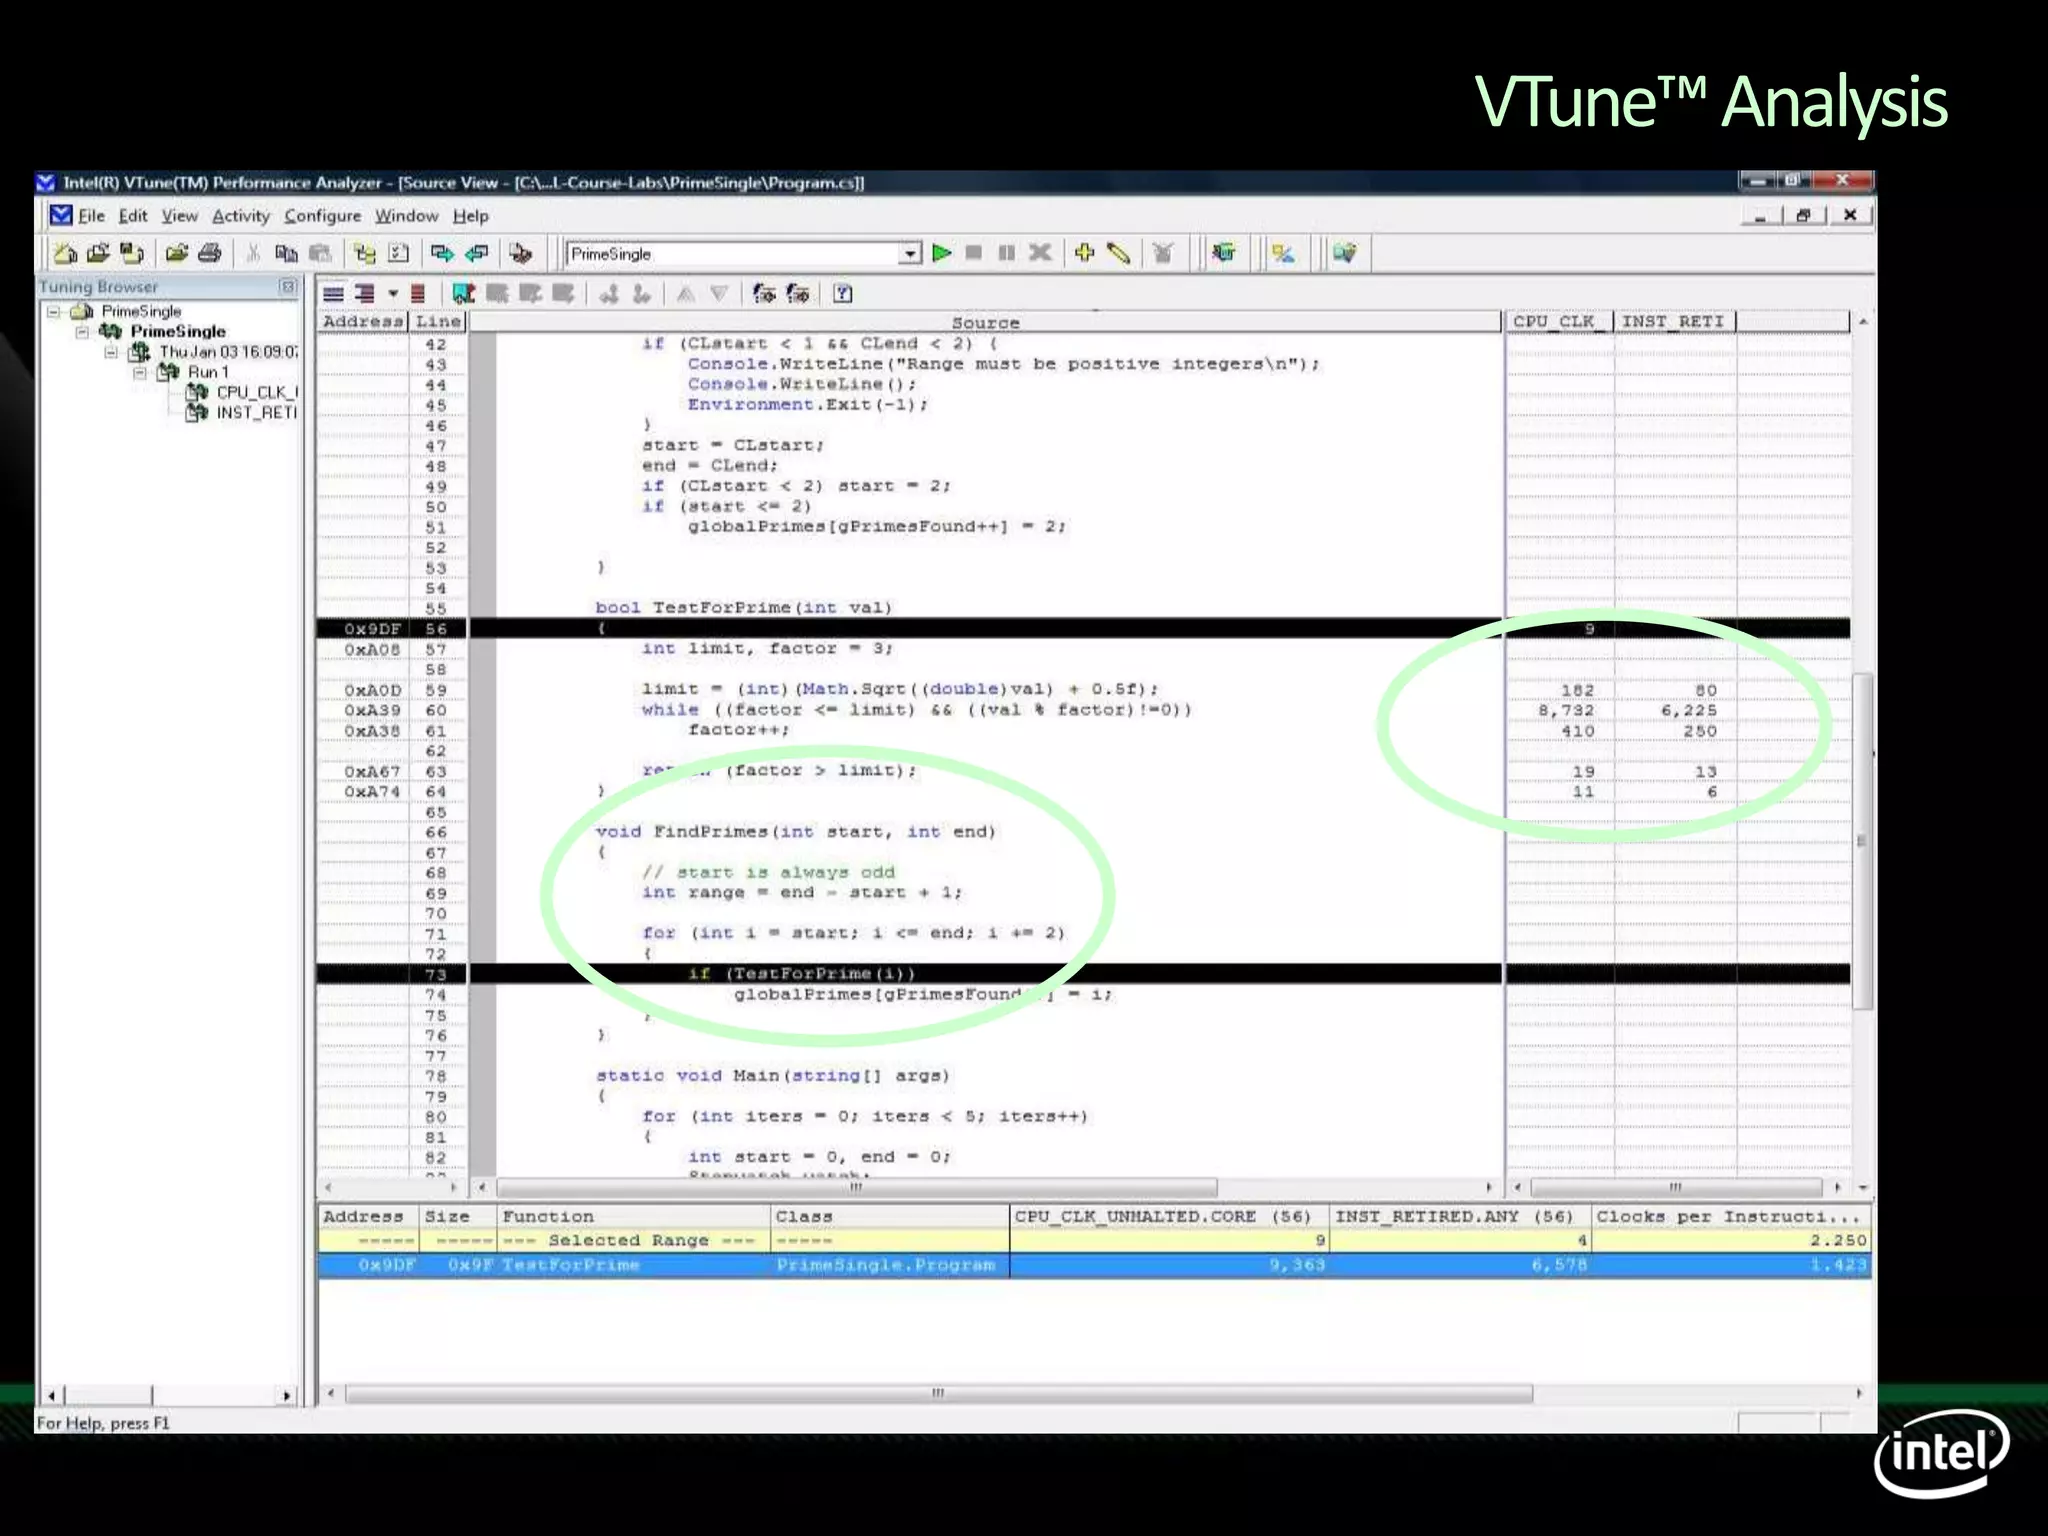Click the source view help question icon
The image size is (2048, 1536).
tap(843, 293)
